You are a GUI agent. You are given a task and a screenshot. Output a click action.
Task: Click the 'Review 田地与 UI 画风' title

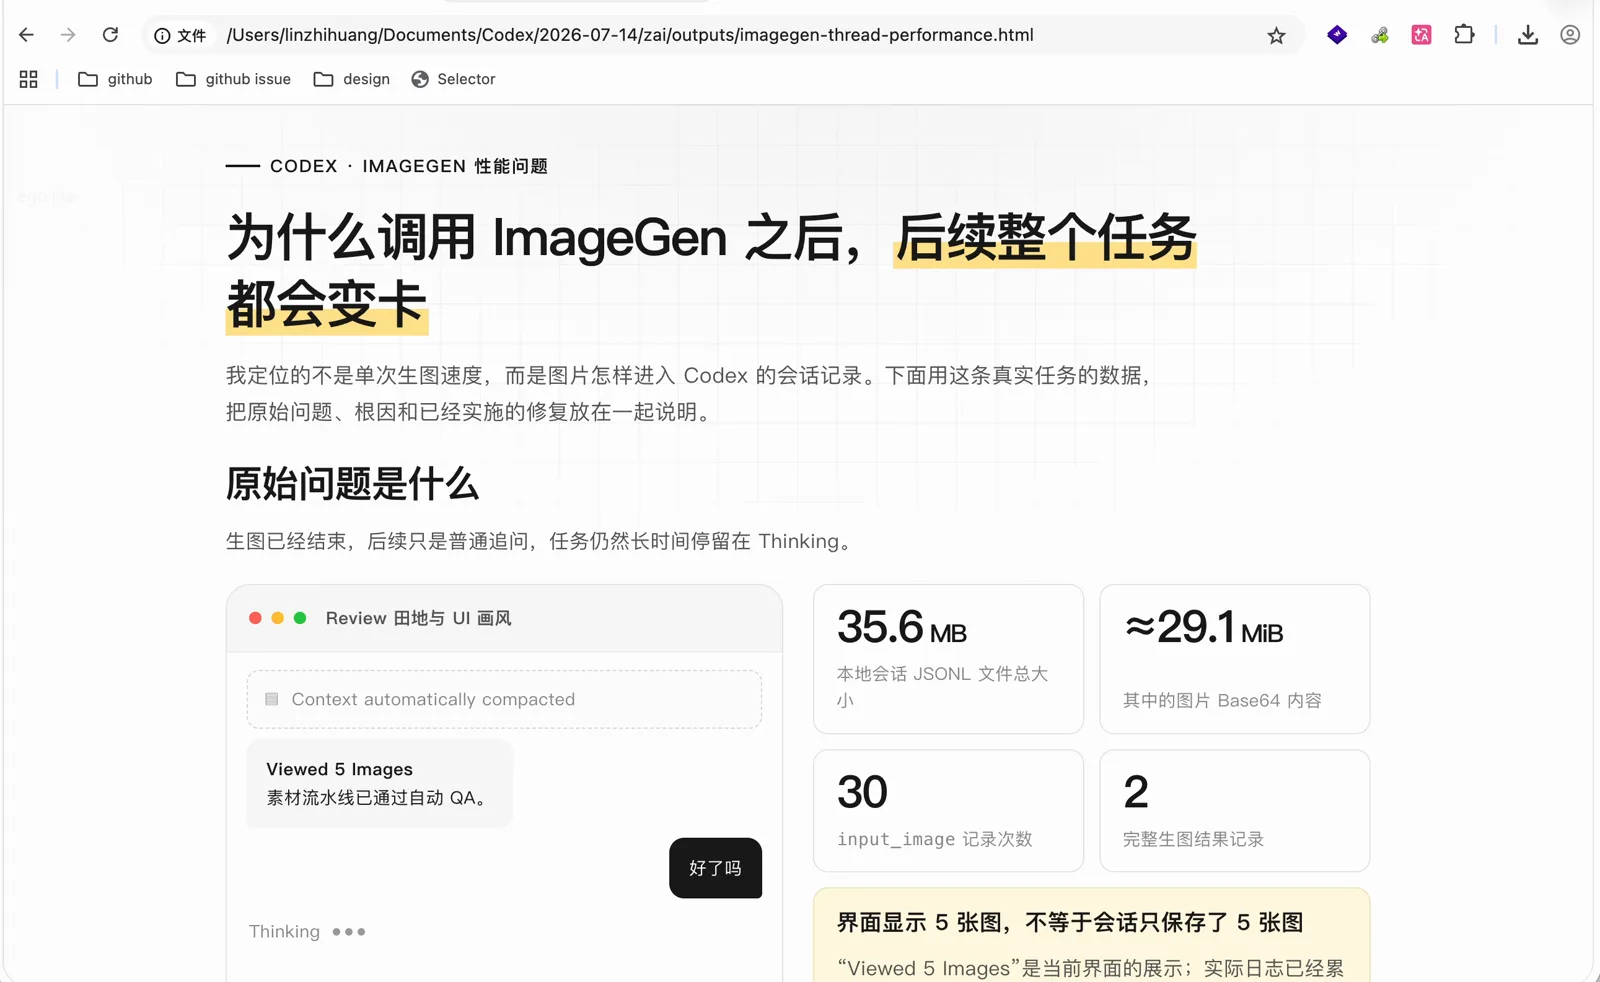point(418,618)
